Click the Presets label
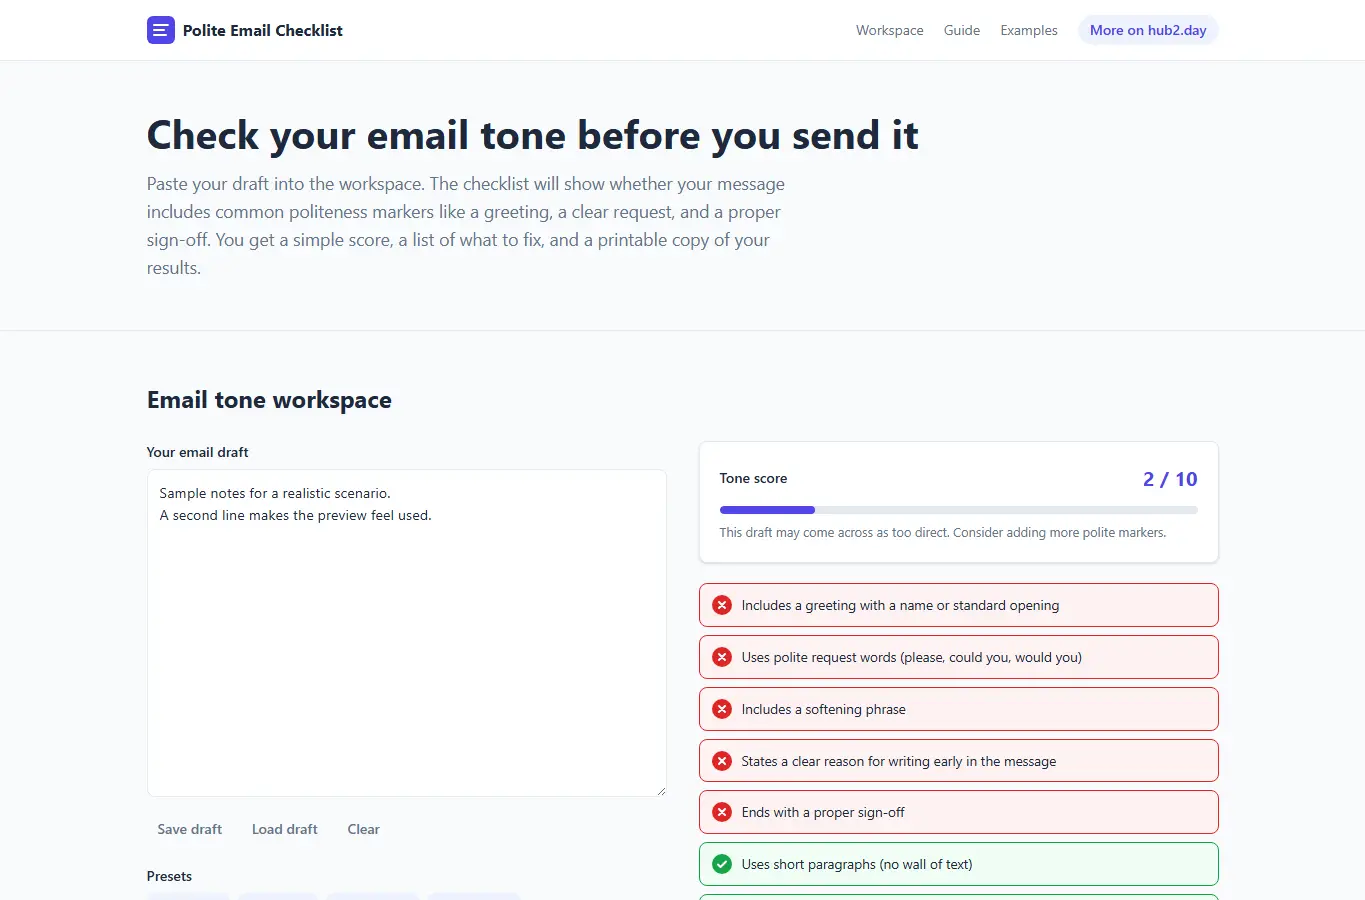 [x=169, y=876]
